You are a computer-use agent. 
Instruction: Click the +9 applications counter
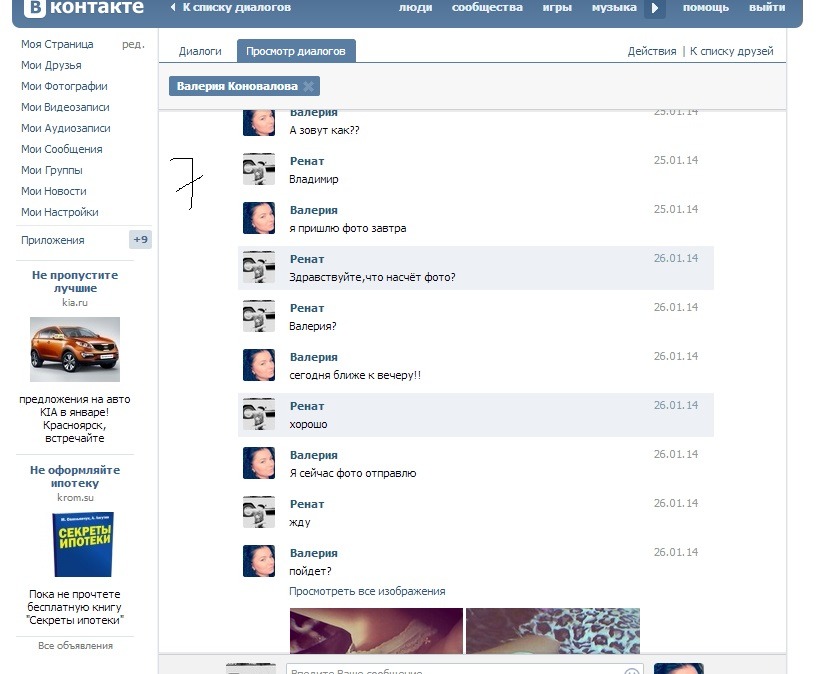(x=140, y=240)
